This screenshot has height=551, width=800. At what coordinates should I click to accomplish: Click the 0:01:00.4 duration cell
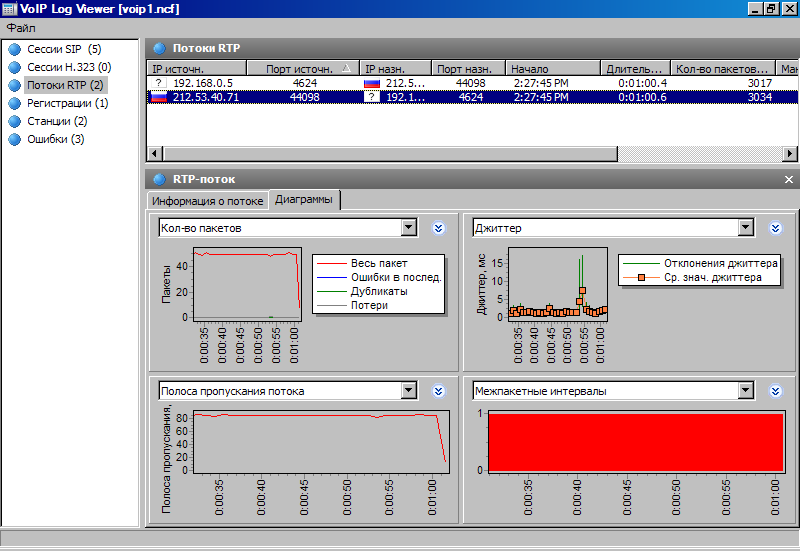pyautogui.click(x=642, y=83)
